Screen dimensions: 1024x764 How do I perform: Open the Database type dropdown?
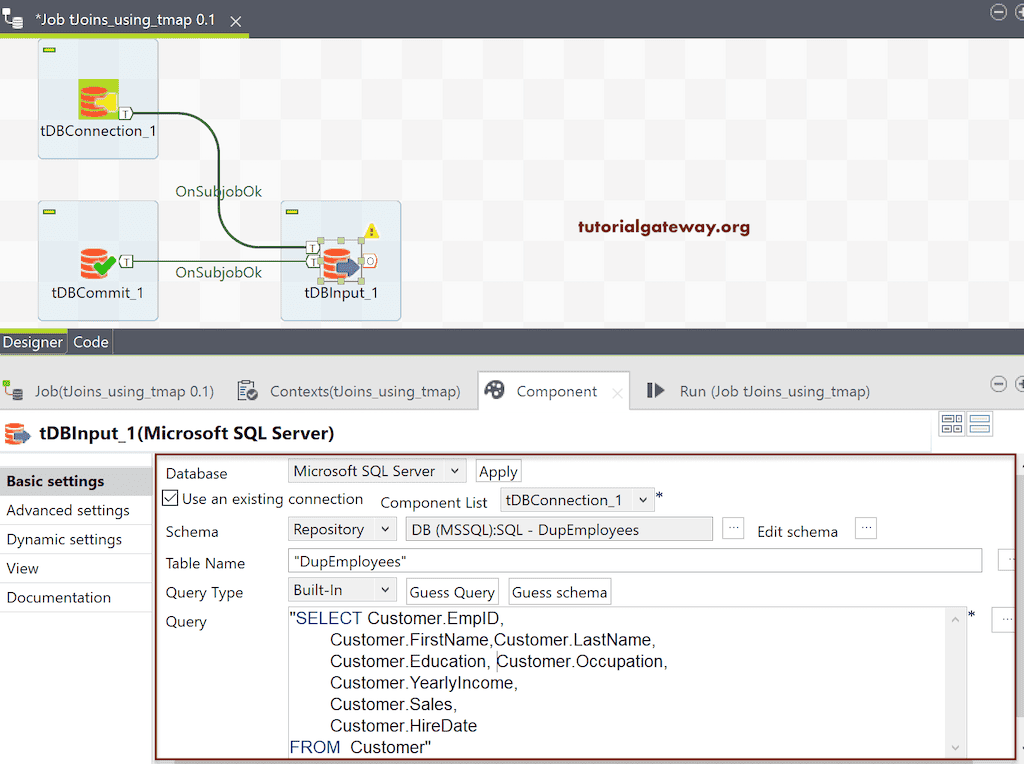click(x=378, y=471)
